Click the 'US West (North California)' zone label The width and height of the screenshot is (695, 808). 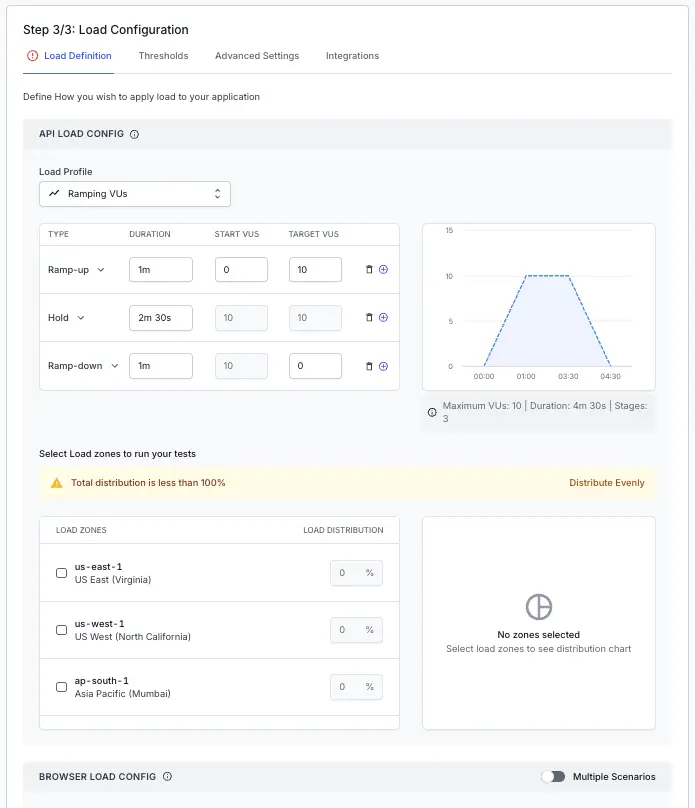coord(132,637)
